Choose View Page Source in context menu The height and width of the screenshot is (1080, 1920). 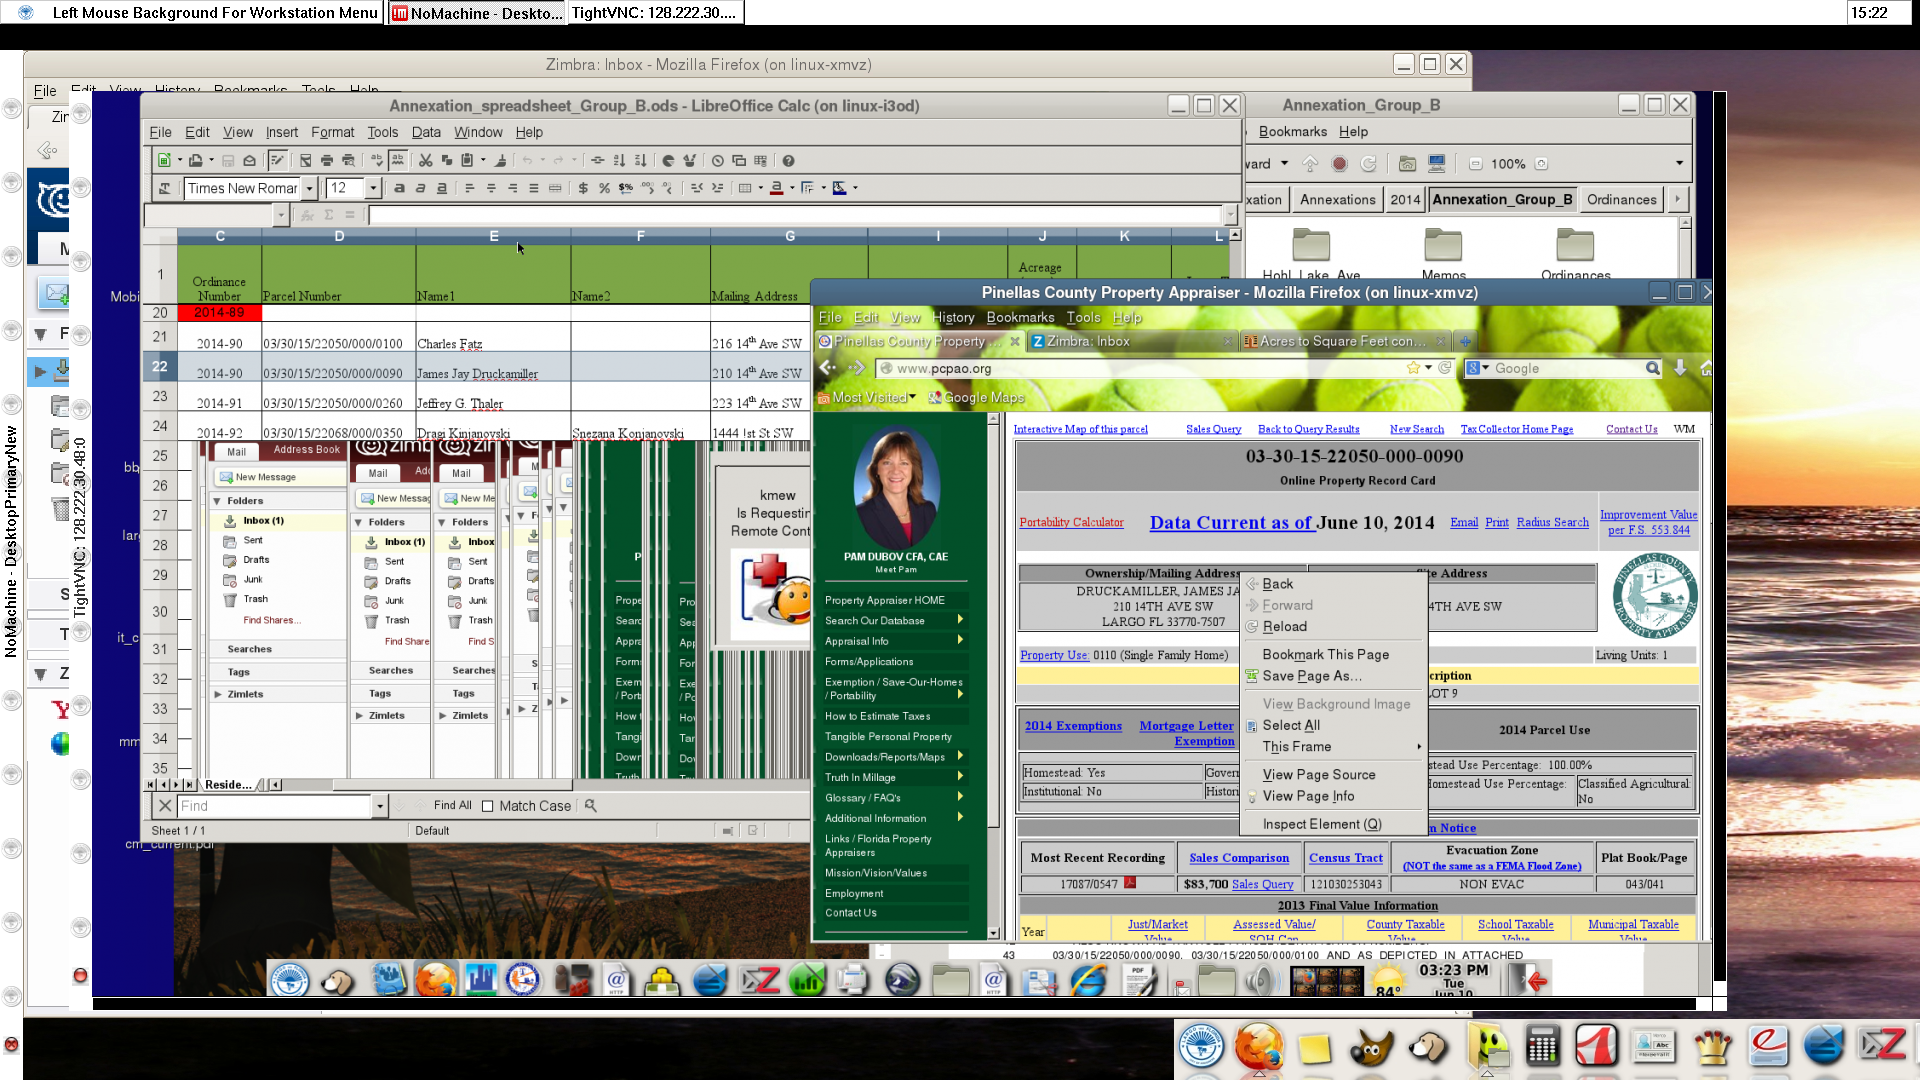[x=1318, y=775]
